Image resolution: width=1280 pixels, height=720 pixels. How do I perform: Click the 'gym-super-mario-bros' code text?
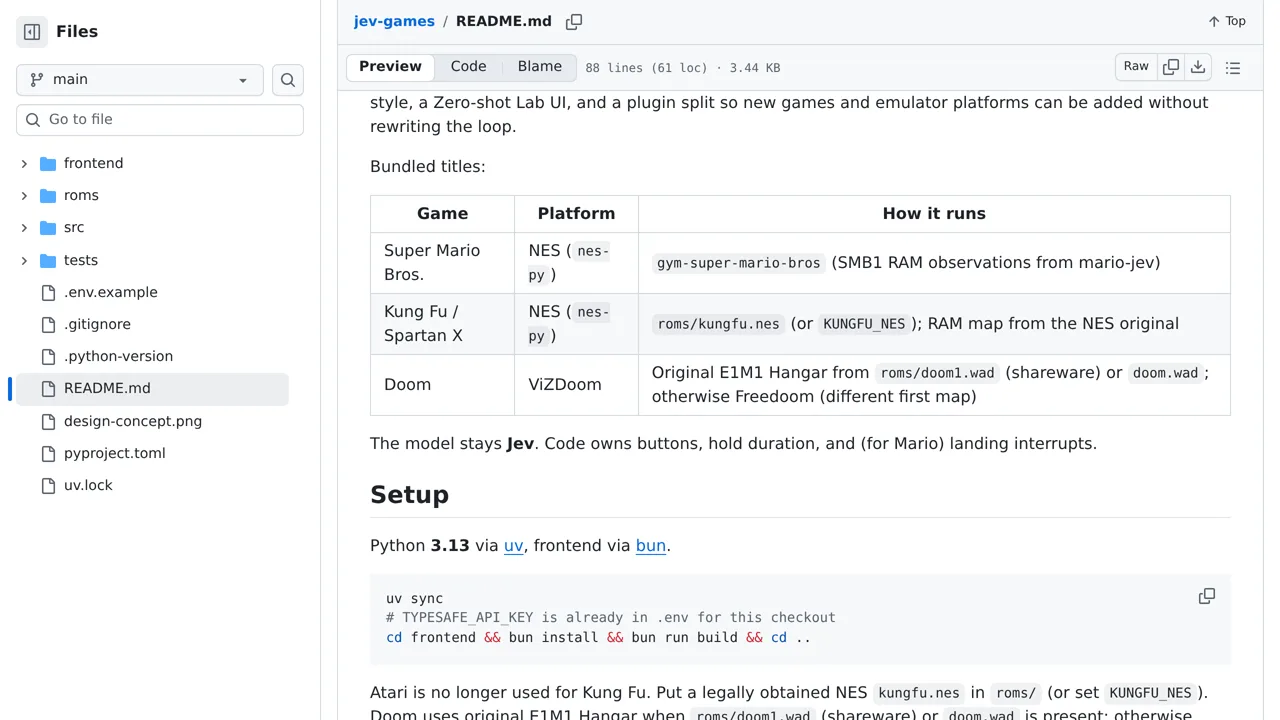[738, 263]
